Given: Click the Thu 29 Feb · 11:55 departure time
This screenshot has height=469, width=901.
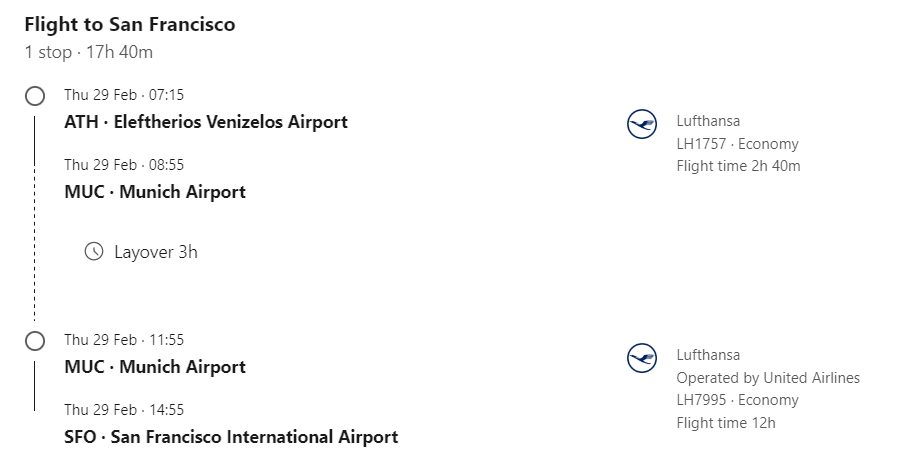Looking at the screenshot, I should (124, 340).
